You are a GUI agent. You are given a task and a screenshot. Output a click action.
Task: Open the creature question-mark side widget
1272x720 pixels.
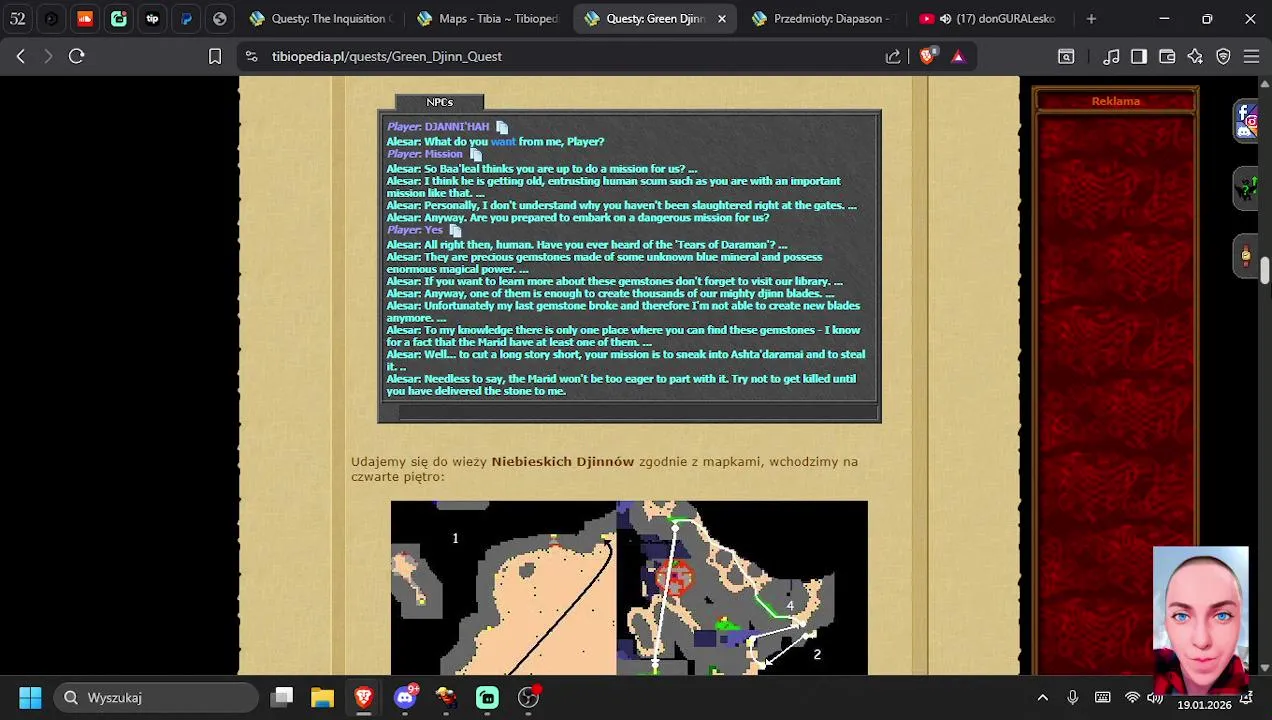click(1246, 187)
